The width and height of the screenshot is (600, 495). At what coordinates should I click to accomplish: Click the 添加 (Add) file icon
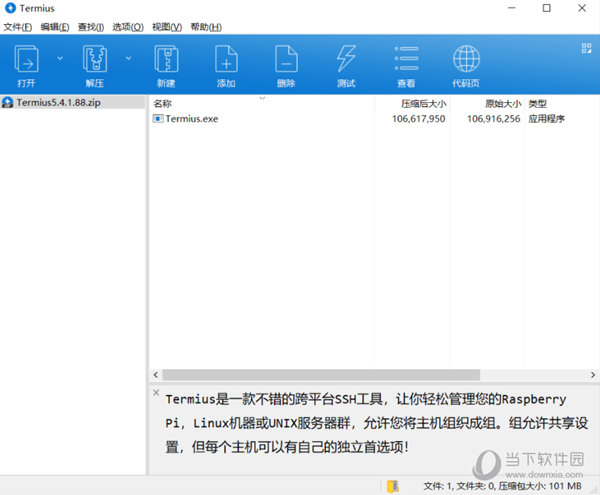coord(226,59)
